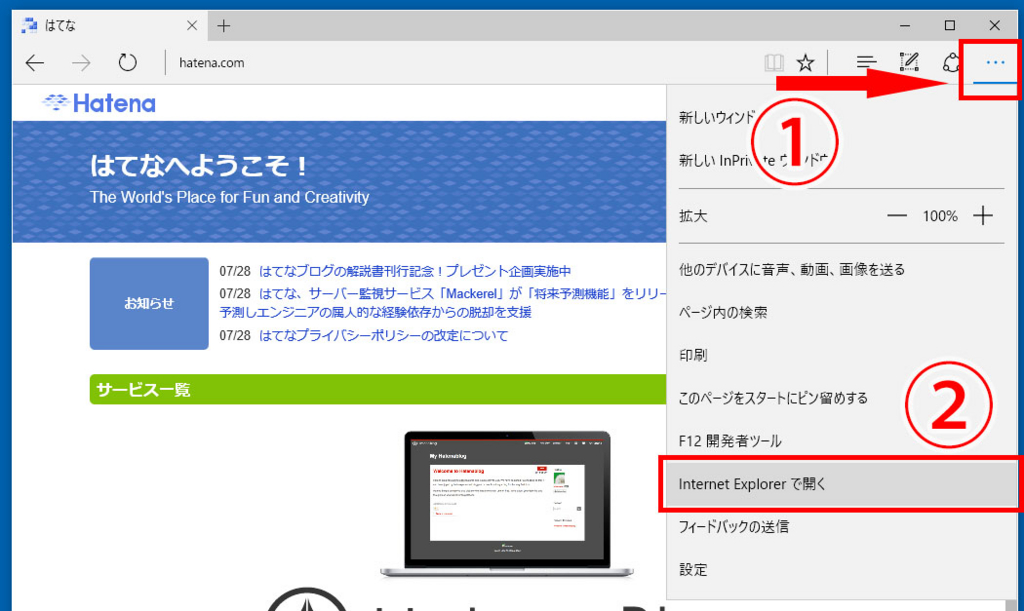
Task: Click the Hatena logo
Action: [x=99, y=103]
